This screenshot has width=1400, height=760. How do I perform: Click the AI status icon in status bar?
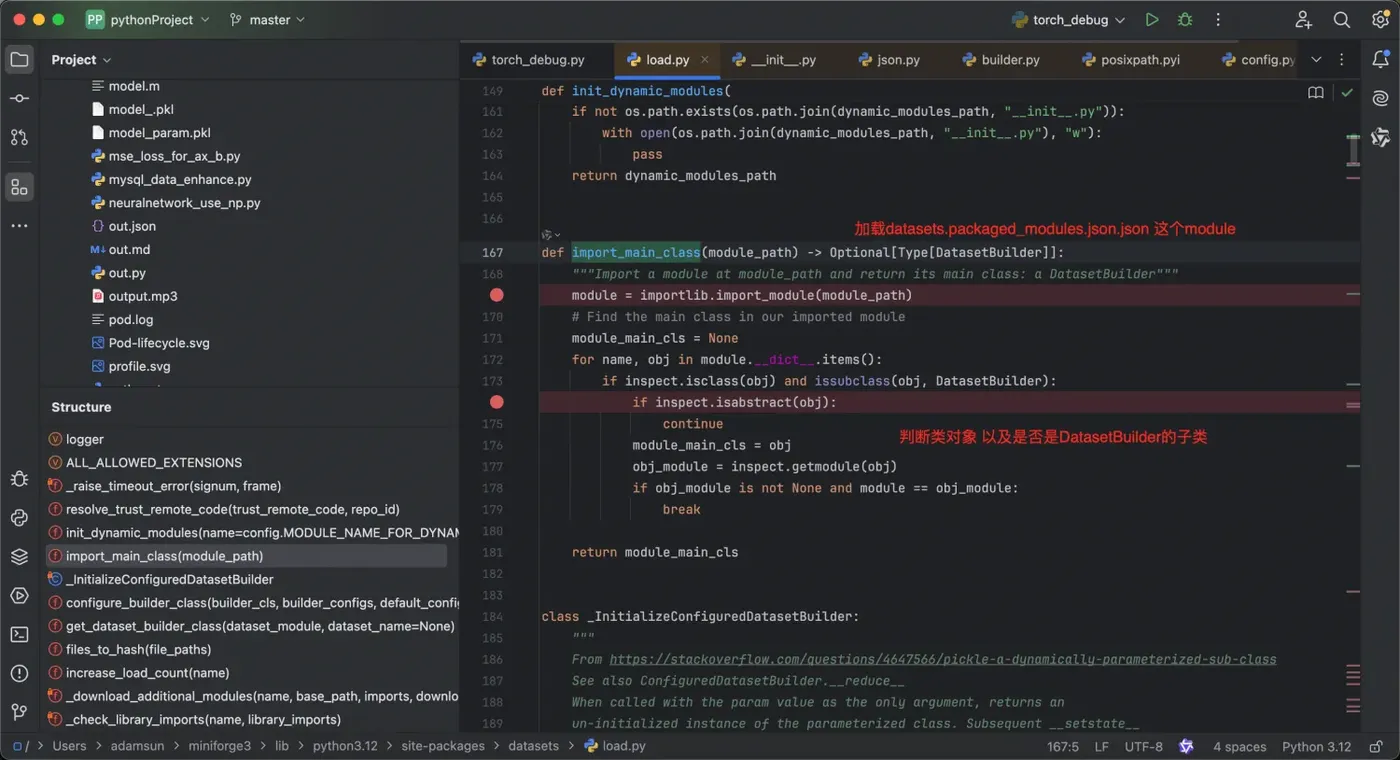point(1186,746)
